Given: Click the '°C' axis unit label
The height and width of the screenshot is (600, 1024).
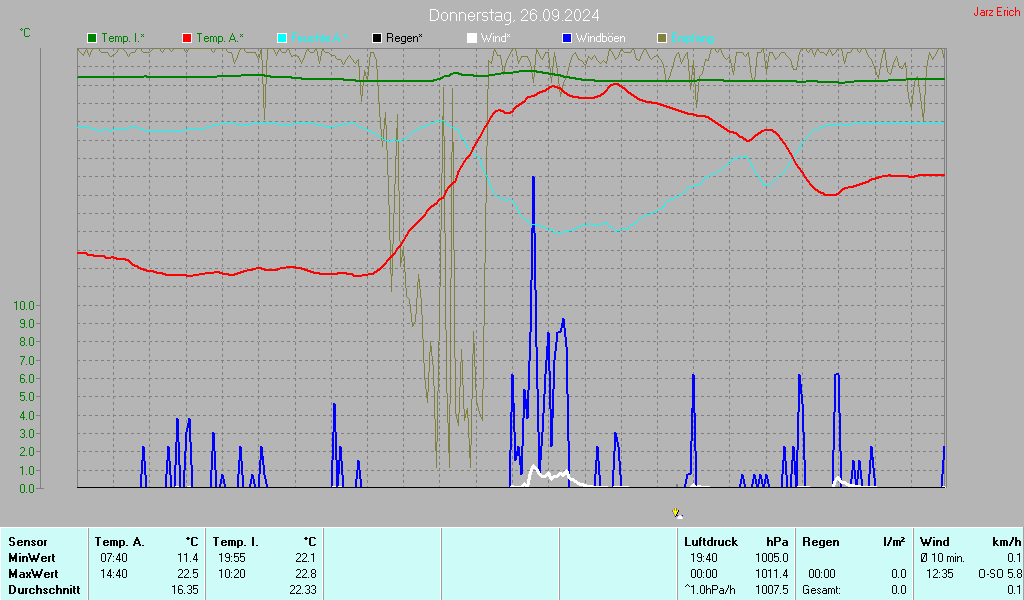Looking at the screenshot, I should (x=25, y=33).
